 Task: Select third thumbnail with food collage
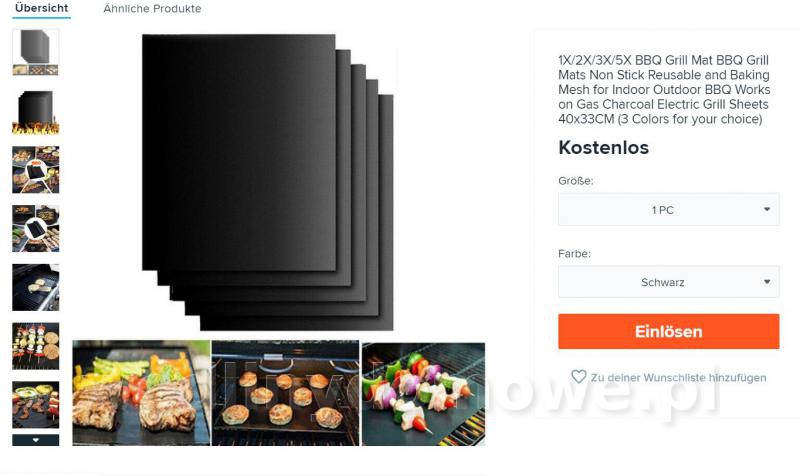pyautogui.click(x=36, y=170)
